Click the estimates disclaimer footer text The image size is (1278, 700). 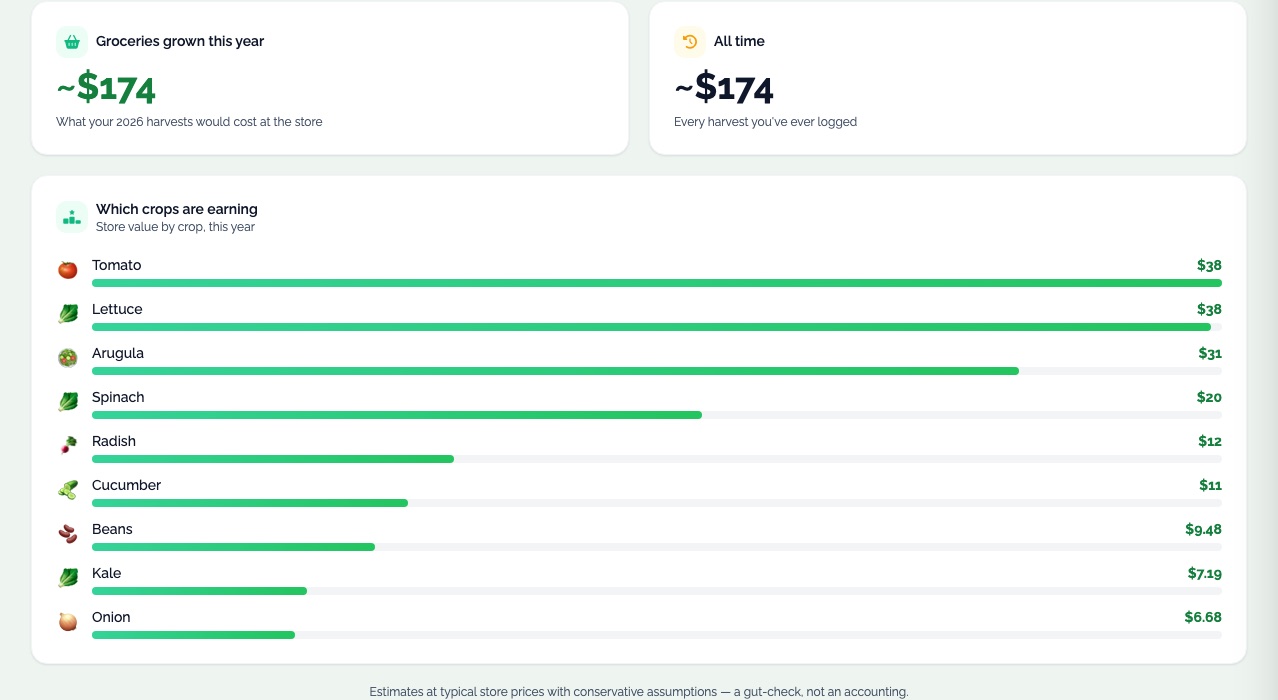[x=639, y=691]
